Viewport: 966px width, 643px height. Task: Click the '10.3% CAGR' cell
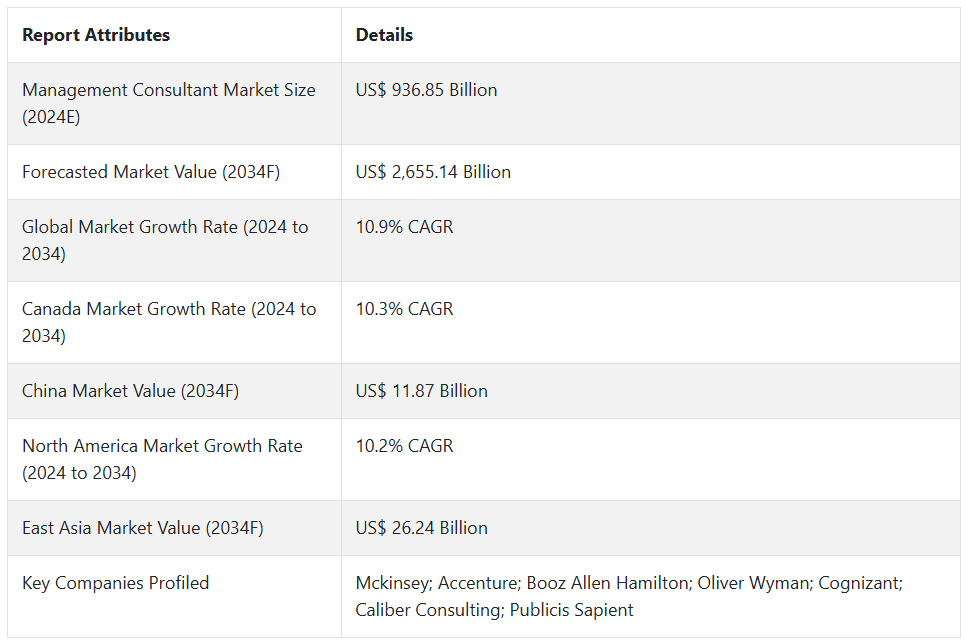tap(404, 309)
